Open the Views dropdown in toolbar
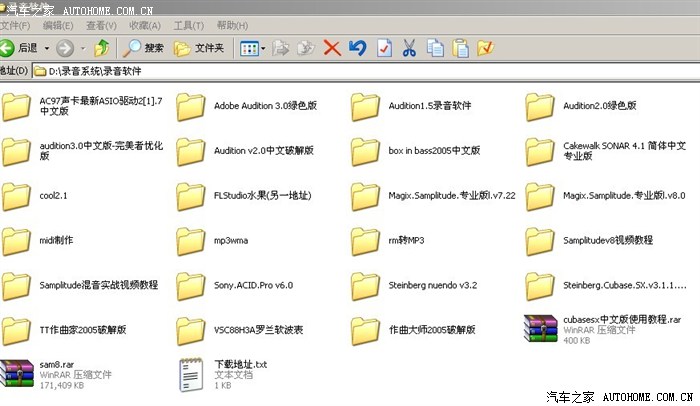 [x=252, y=47]
